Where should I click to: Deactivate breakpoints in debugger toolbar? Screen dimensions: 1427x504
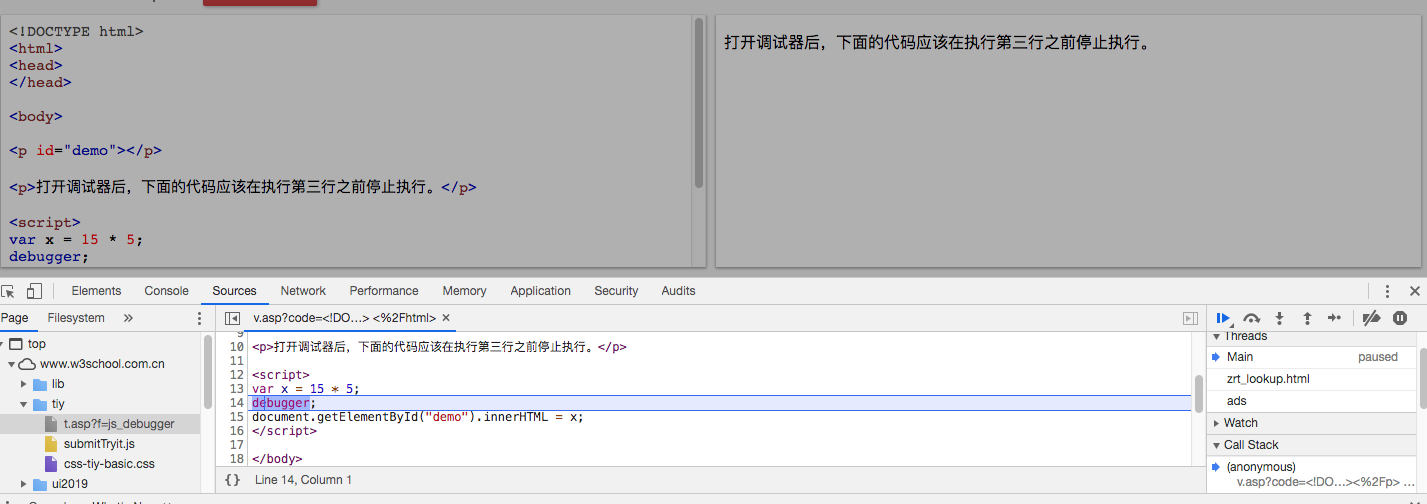[x=1372, y=318]
